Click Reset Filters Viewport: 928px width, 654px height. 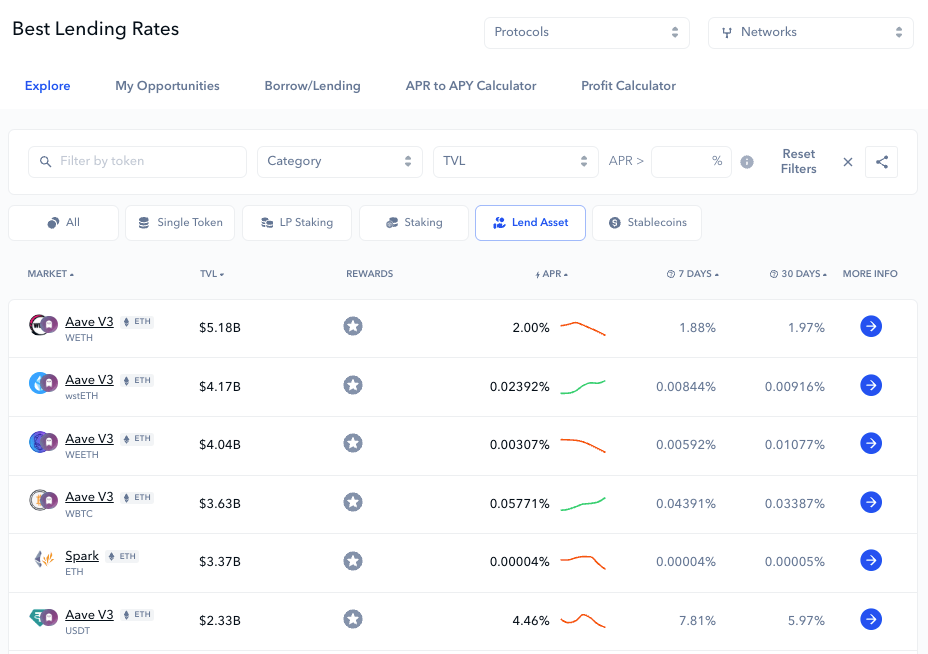798,162
